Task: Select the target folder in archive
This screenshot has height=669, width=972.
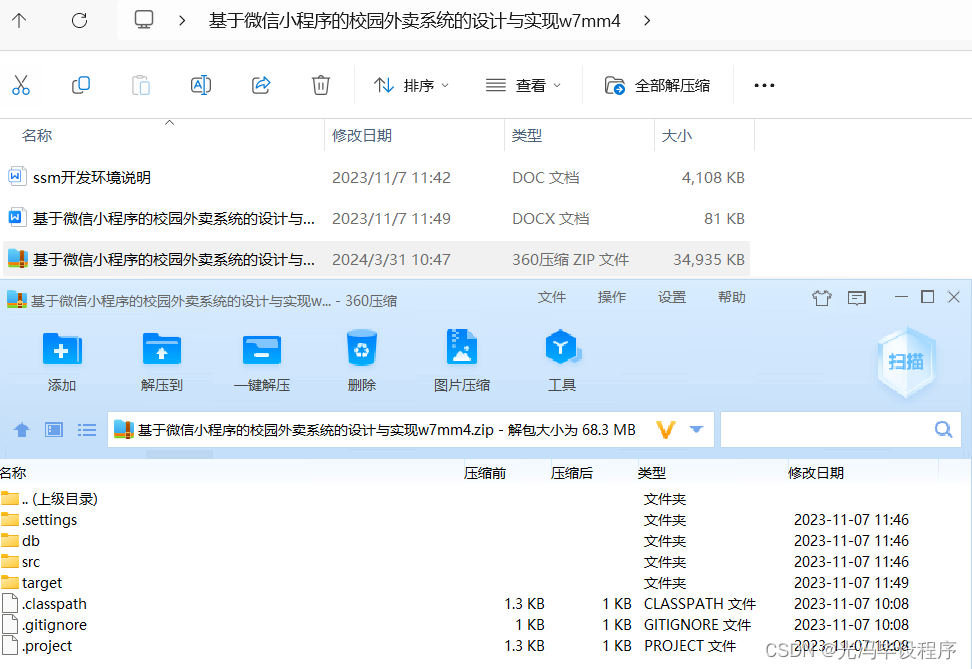Action: pos(32,583)
